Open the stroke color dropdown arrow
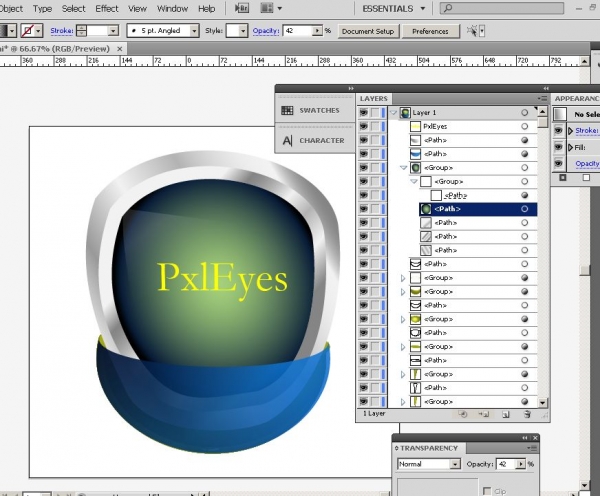Screen dimensions: 600x496 click(38, 31)
